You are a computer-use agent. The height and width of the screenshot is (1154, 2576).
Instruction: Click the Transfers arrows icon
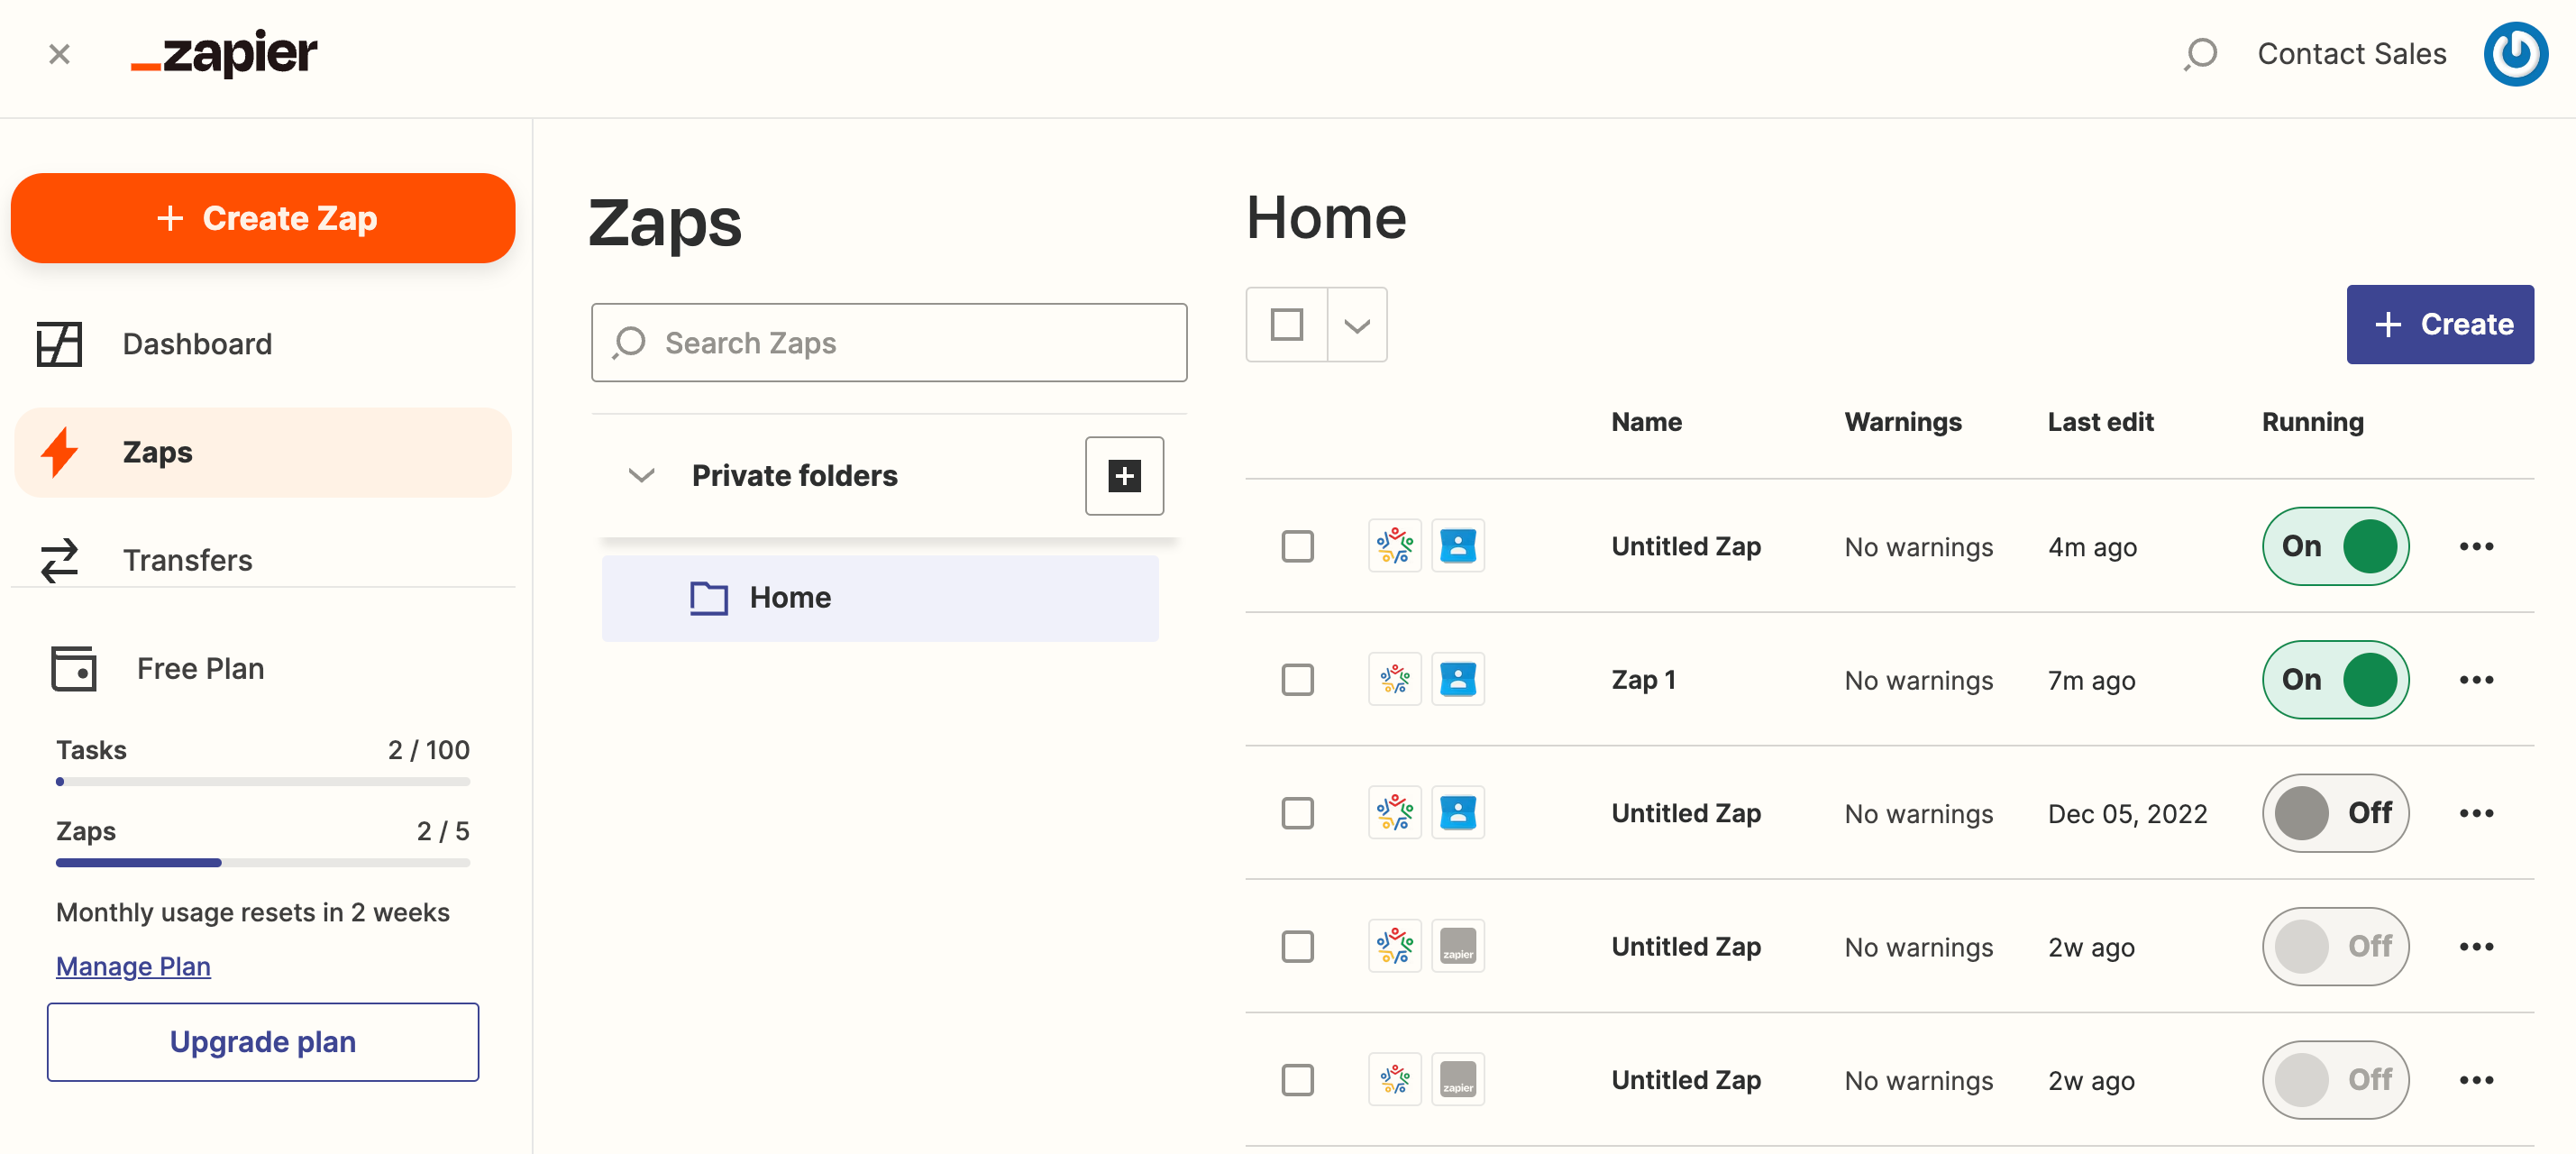click(x=59, y=560)
